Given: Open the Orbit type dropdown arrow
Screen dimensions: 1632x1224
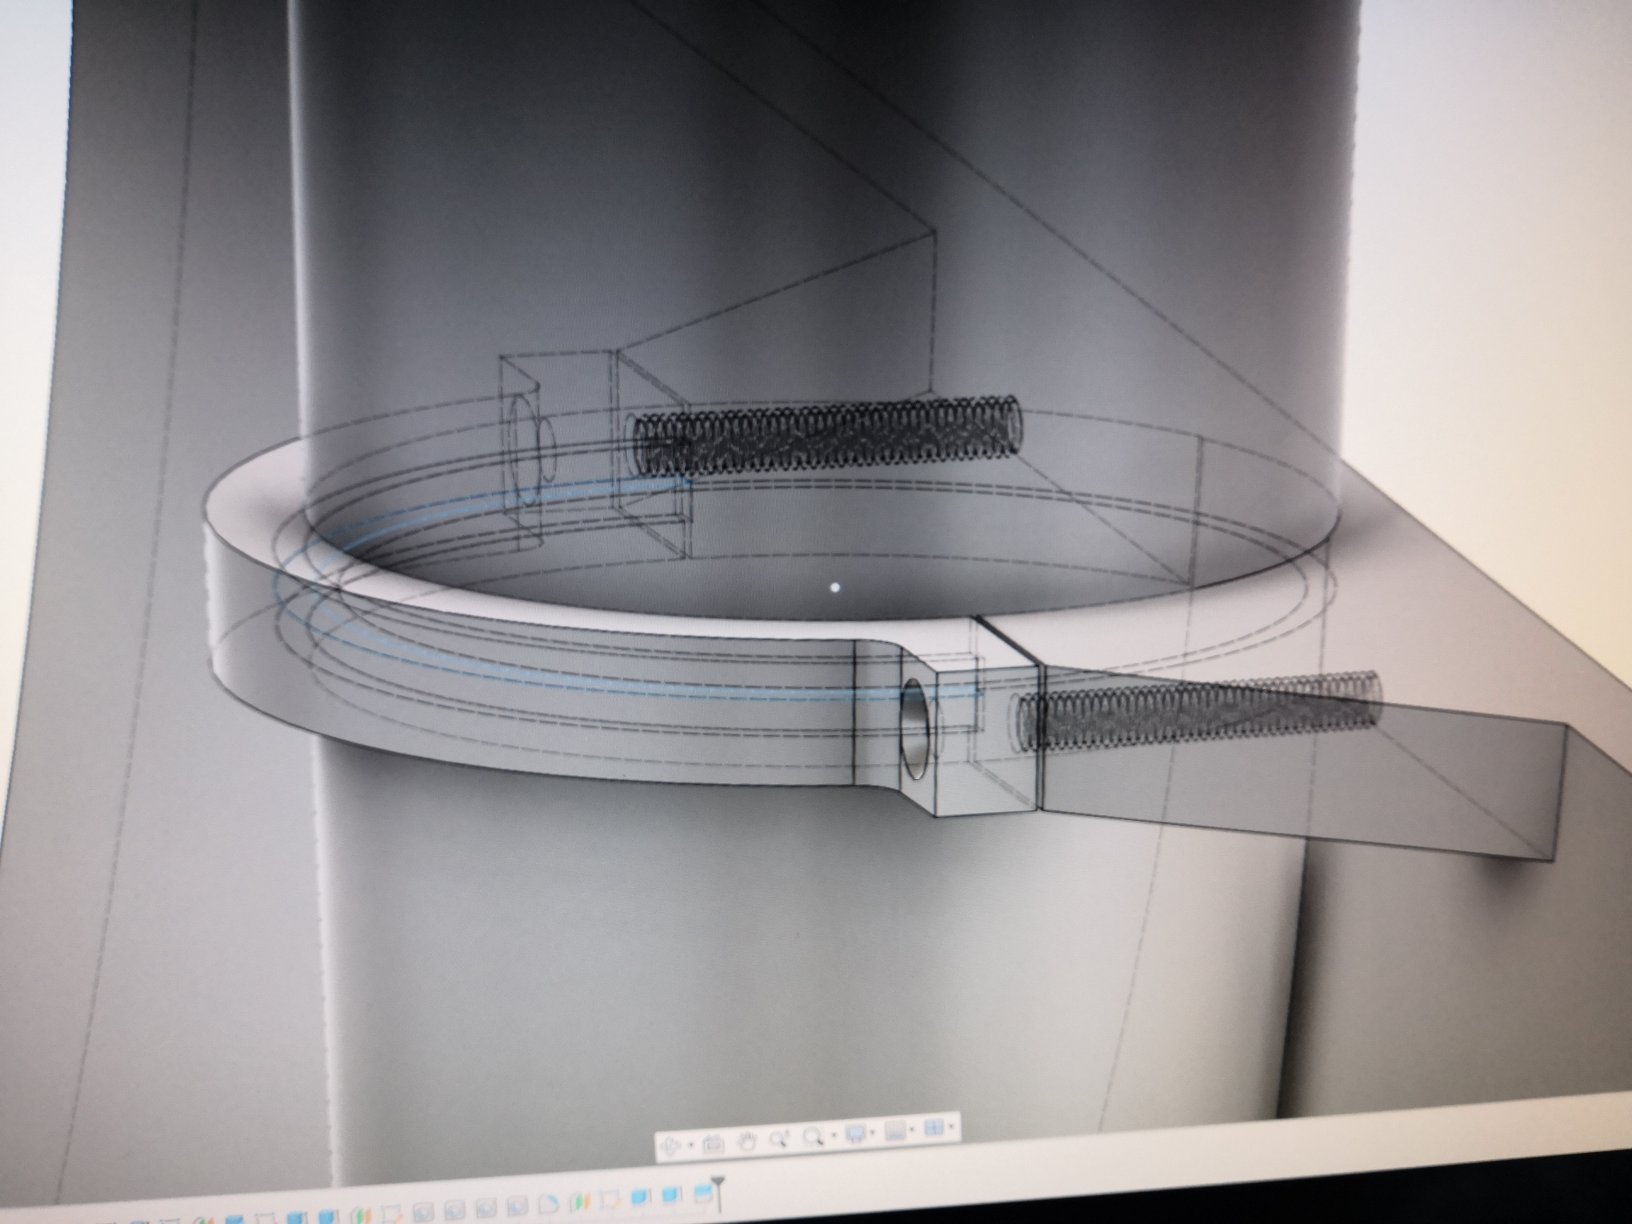Looking at the screenshot, I should (691, 1145).
